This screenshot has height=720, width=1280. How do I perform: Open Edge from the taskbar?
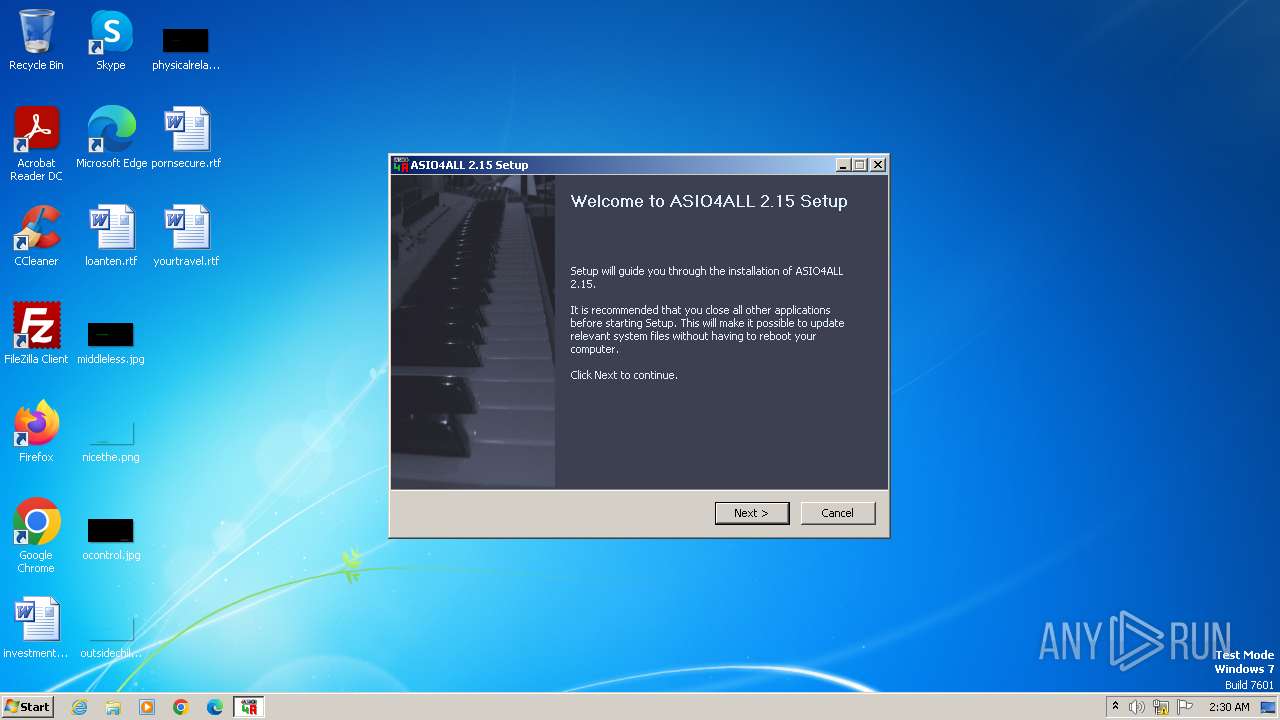tap(215, 707)
